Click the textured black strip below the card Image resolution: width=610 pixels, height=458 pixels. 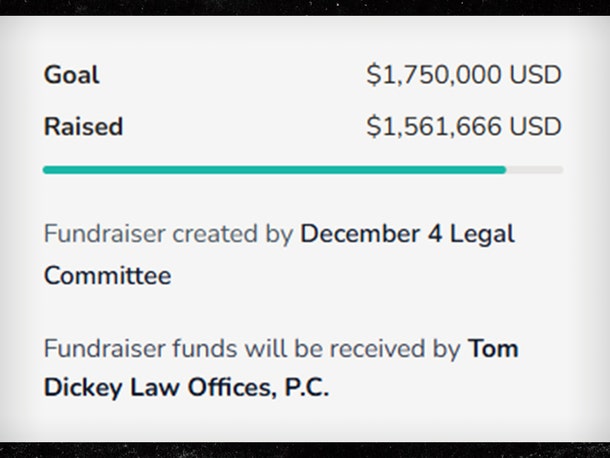pyautogui.click(x=305, y=450)
